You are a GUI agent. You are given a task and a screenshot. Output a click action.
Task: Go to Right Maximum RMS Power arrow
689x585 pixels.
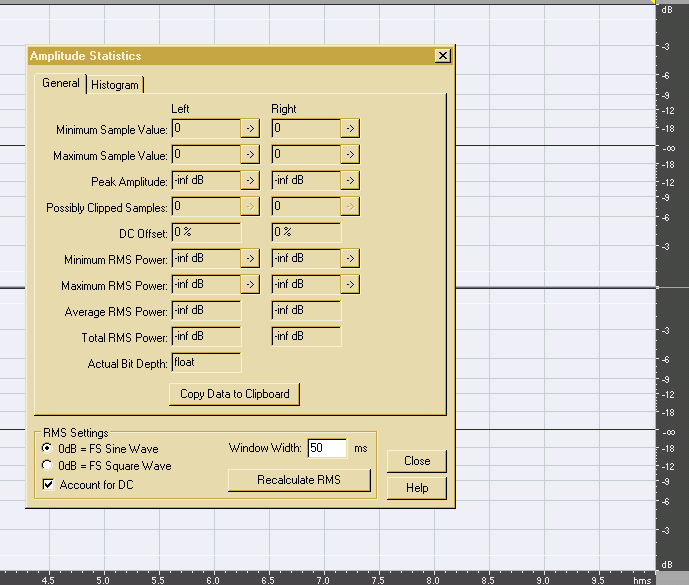pyautogui.click(x=350, y=284)
